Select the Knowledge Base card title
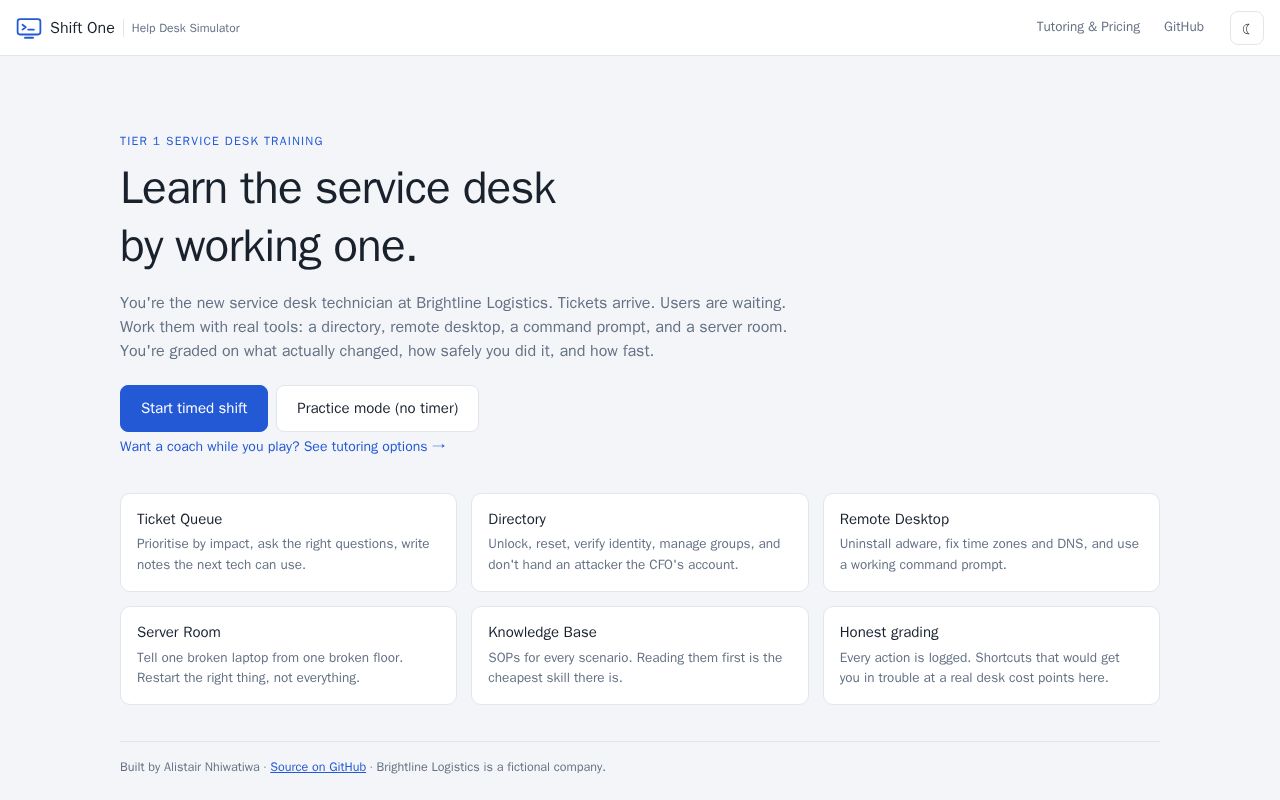 pos(542,632)
